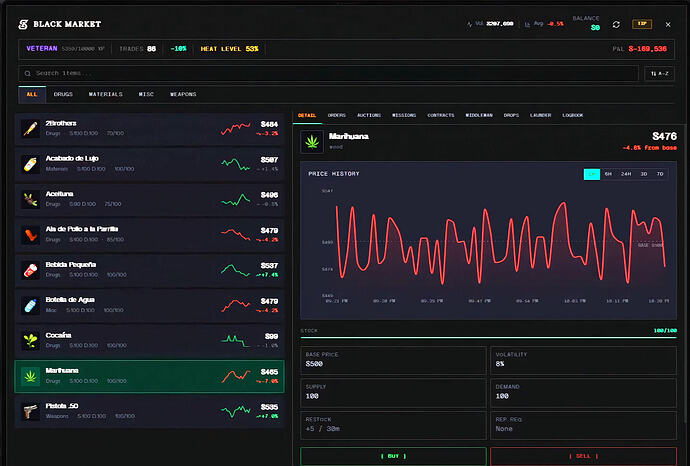The width and height of the screenshot is (690, 466).
Task: Open the VIP badge menu
Action: (642, 24)
